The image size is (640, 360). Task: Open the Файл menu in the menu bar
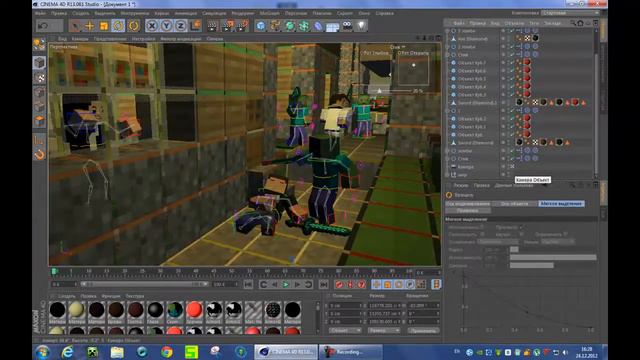[40, 13]
